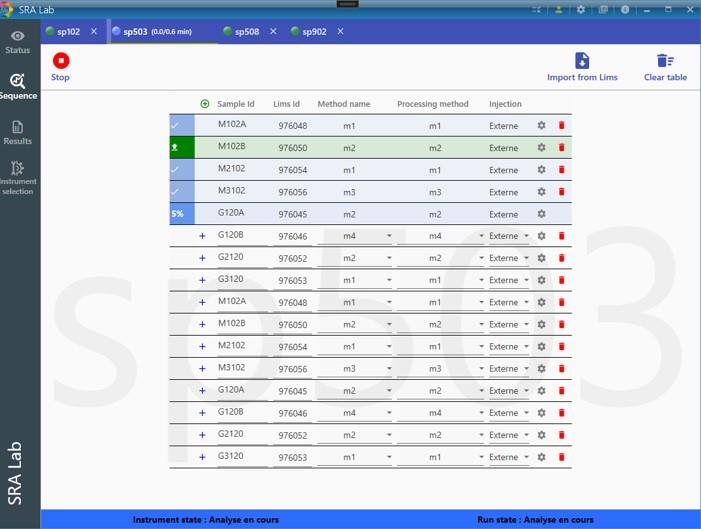Open Instrument selection in sidebar
This screenshot has height=529, width=701.
point(17,175)
